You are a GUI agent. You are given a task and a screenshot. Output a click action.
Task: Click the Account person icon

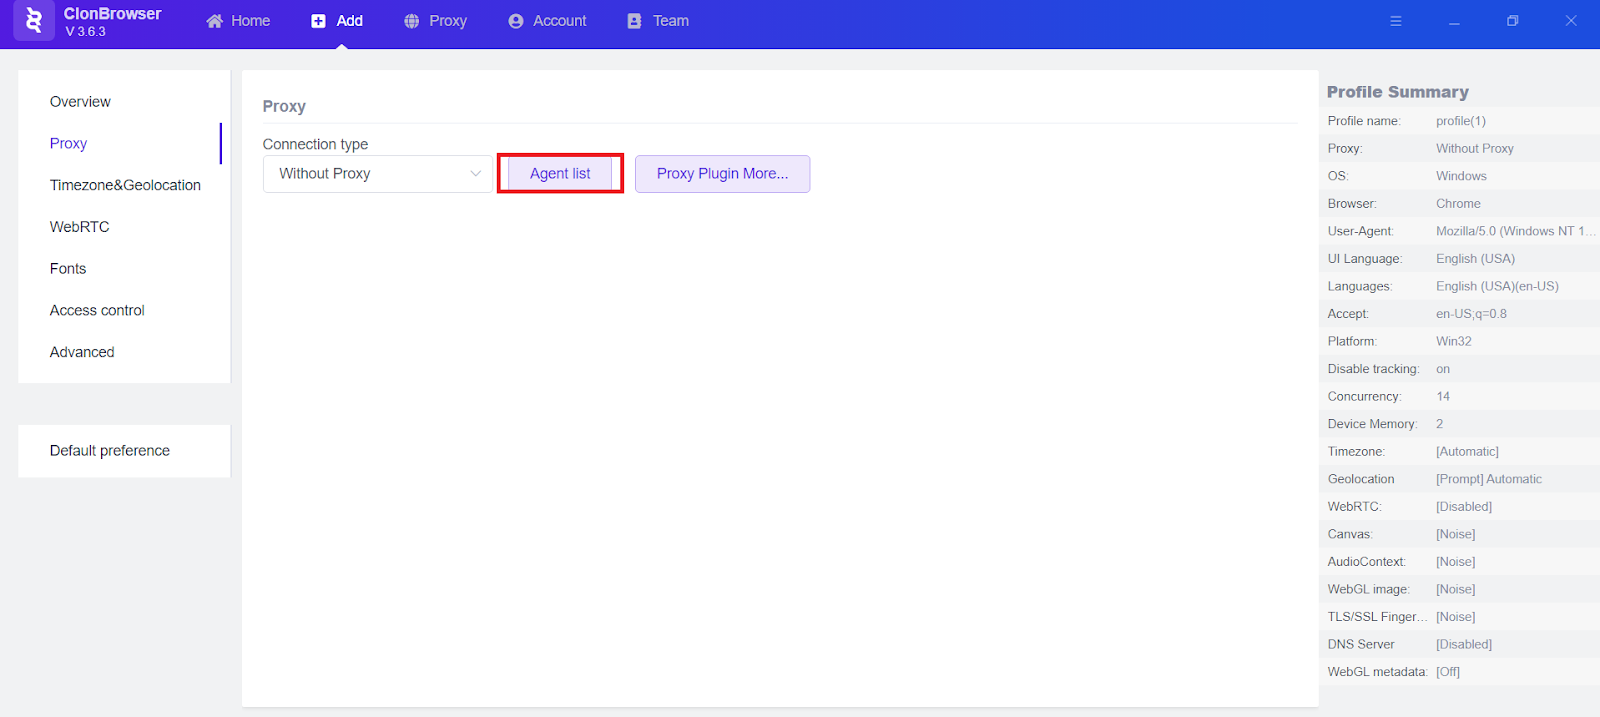pos(516,21)
